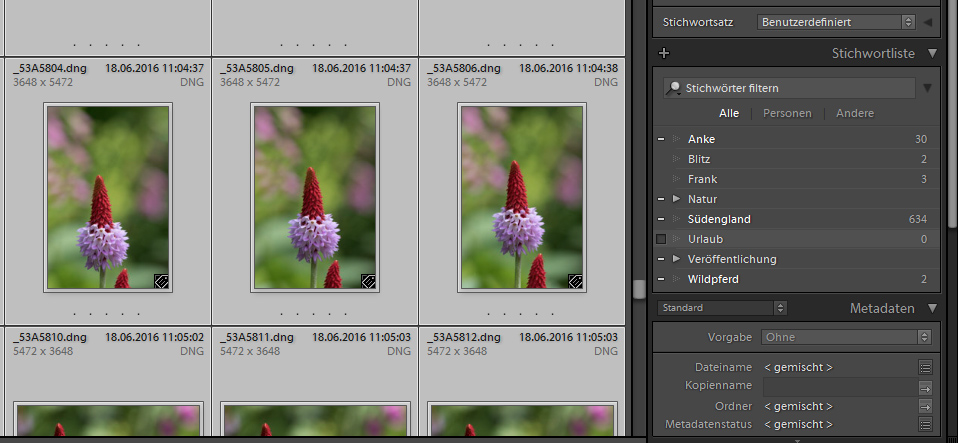Click keyword badge on _53A5804.dng thumbnail
This screenshot has width=958, height=443.
(161, 280)
